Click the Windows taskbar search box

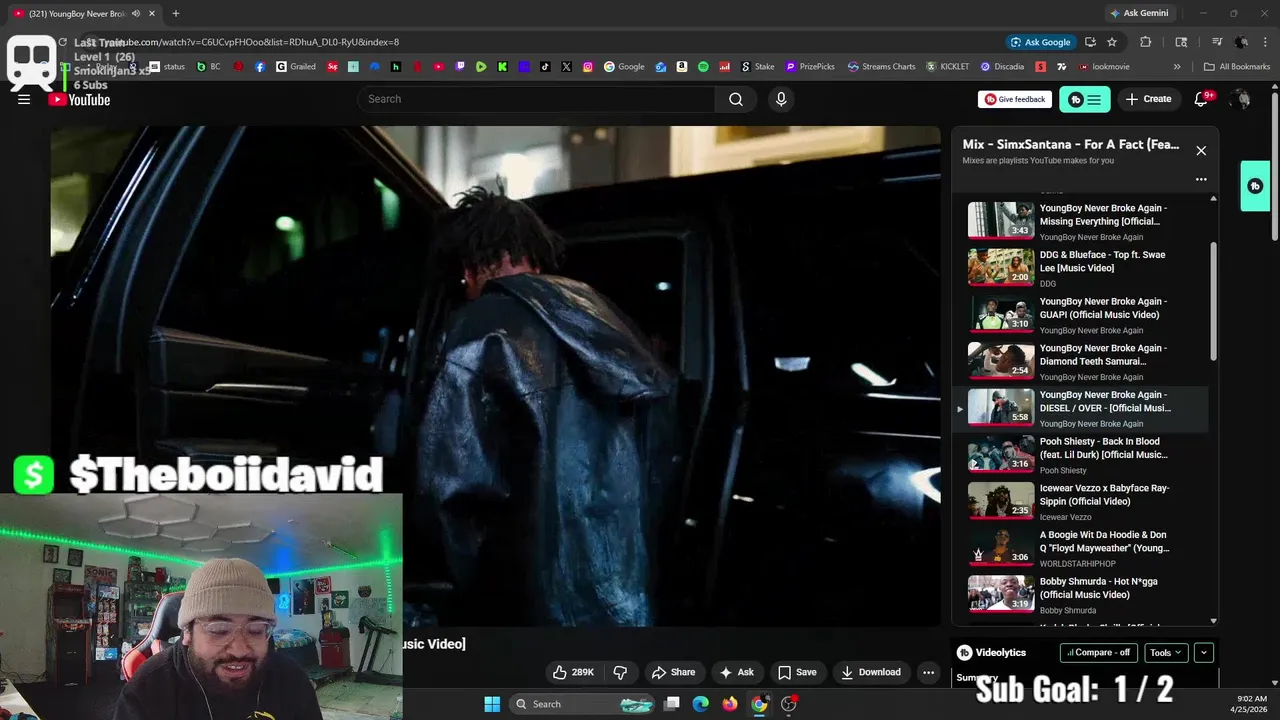pos(582,704)
